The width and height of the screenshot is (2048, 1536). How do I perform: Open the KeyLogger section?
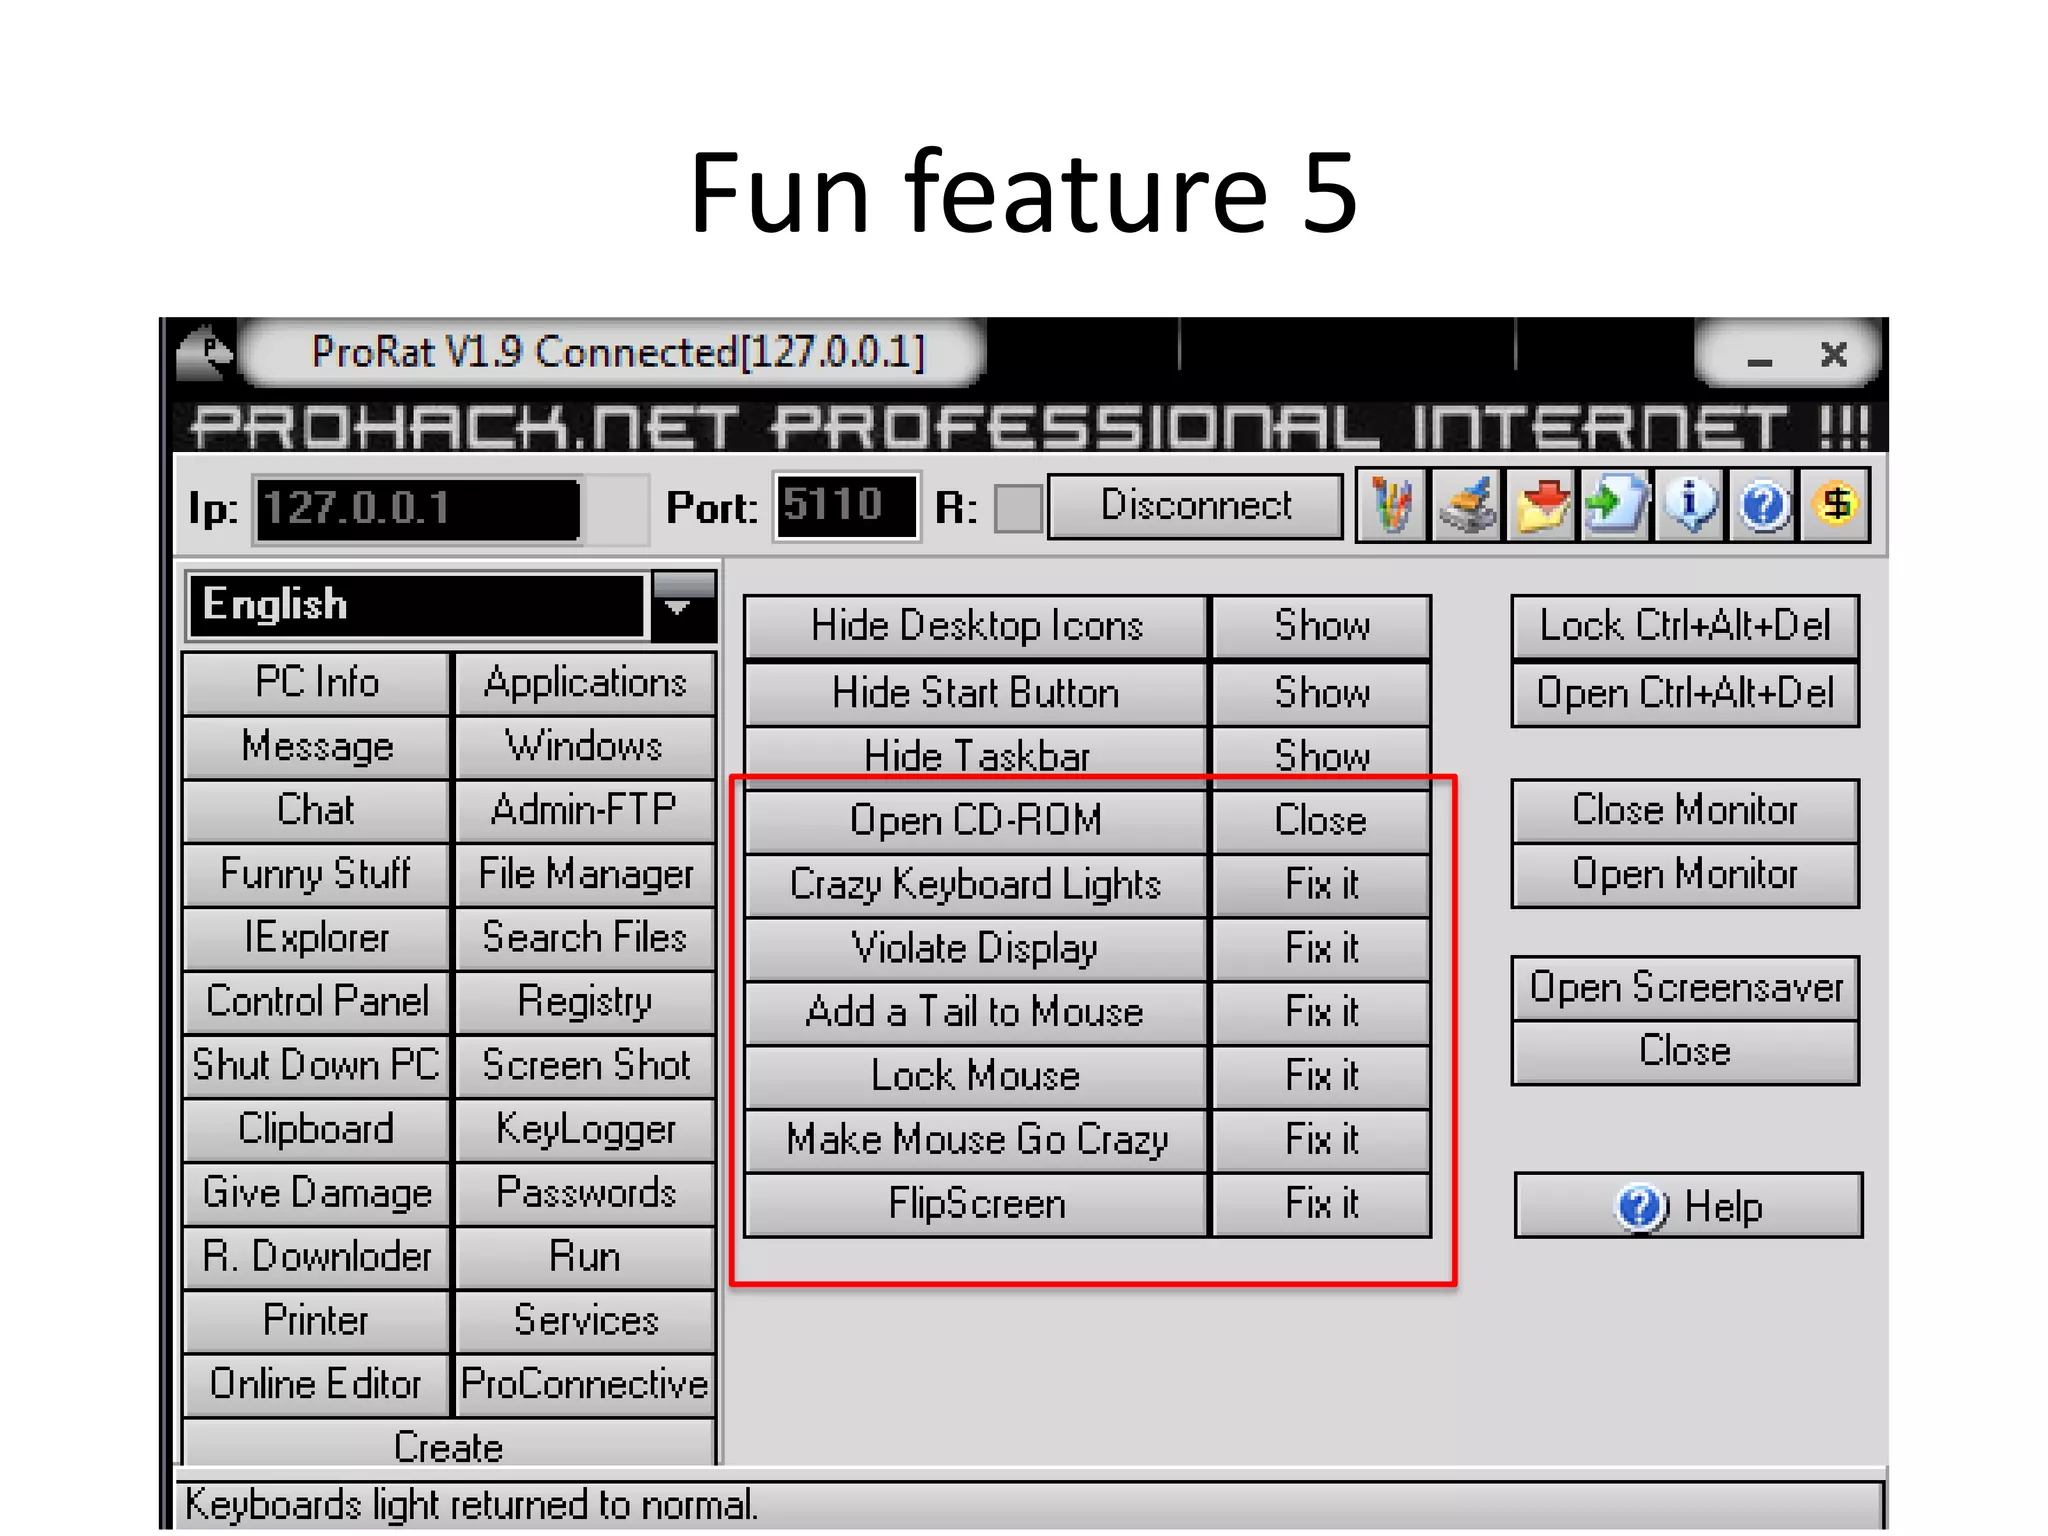(x=585, y=1130)
